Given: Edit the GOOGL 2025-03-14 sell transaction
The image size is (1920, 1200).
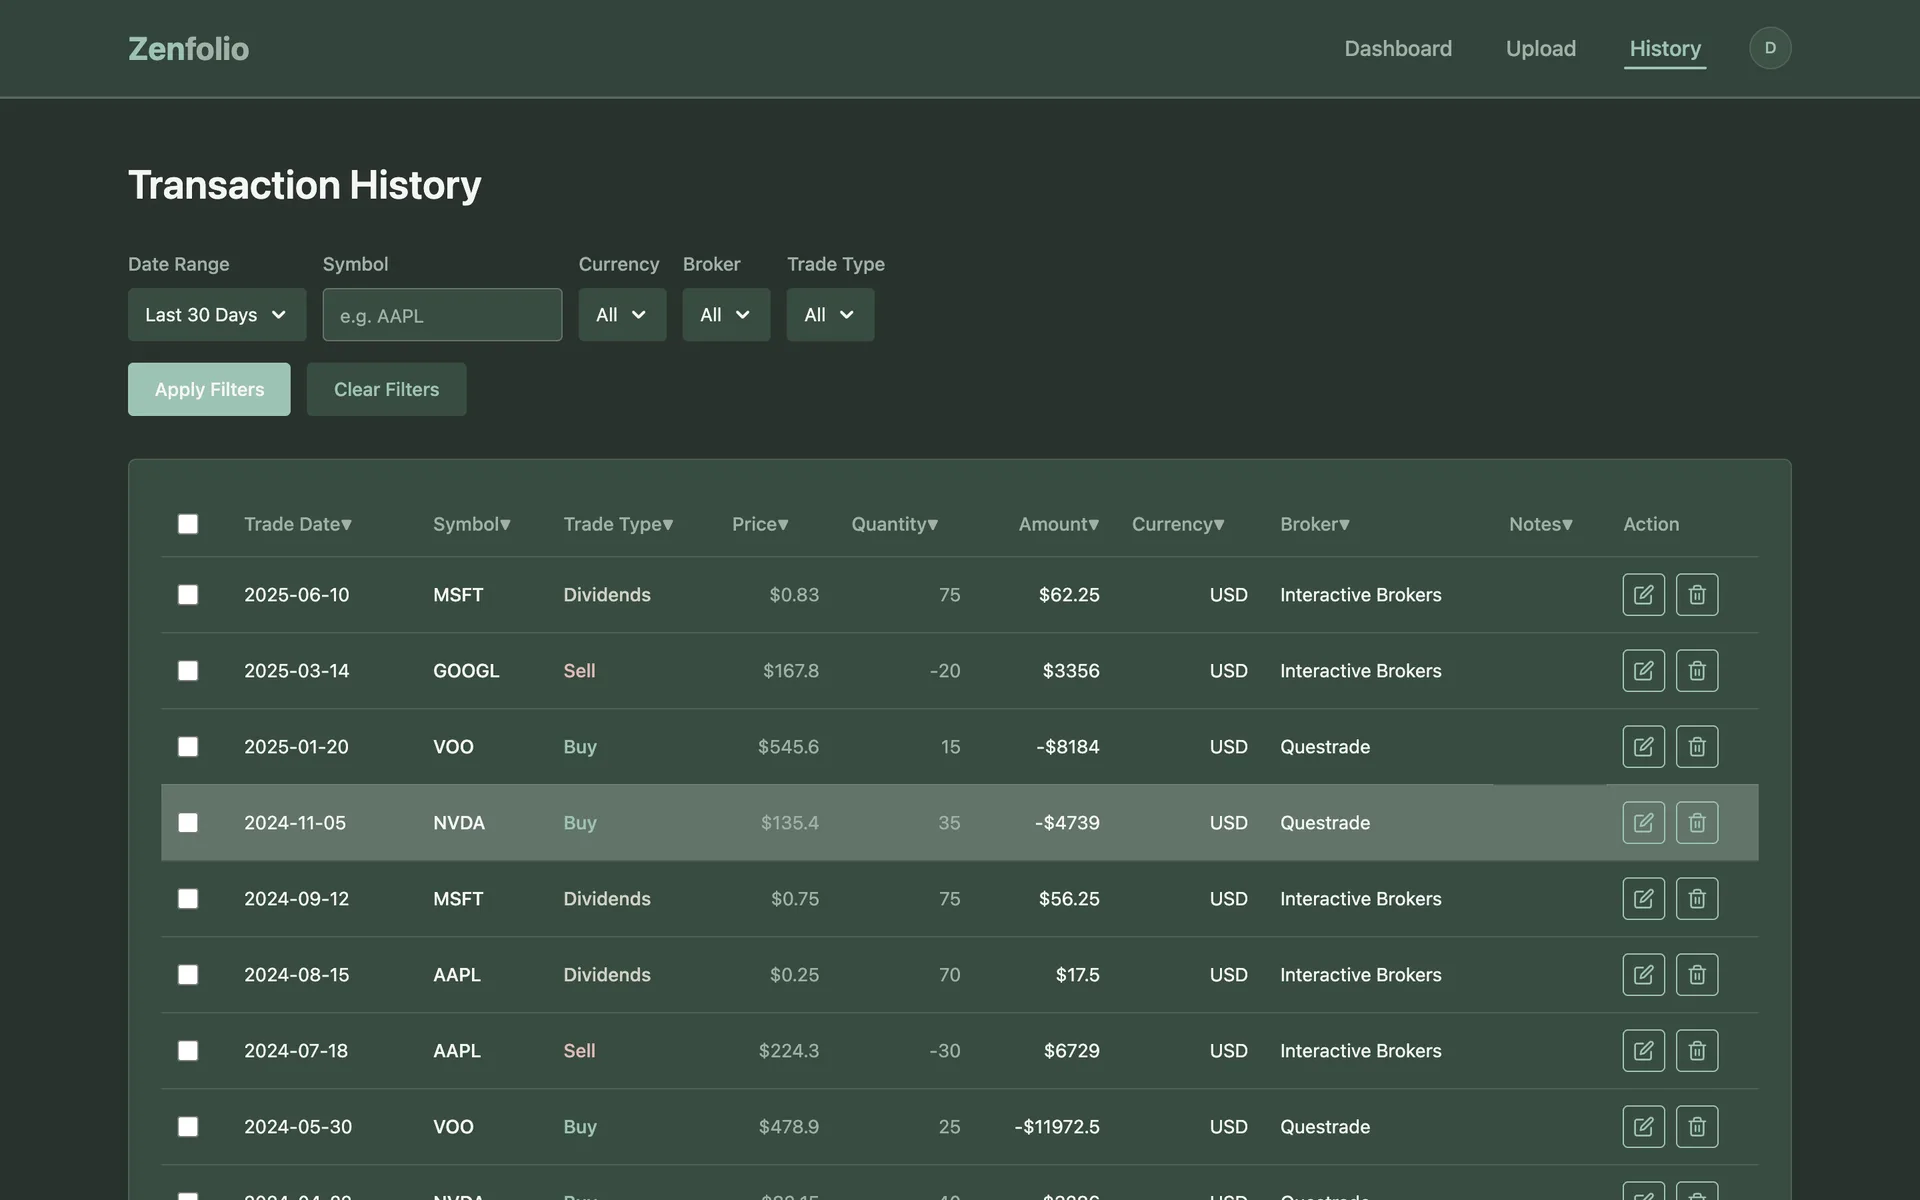Looking at the screenshot, I should 1643,670.
